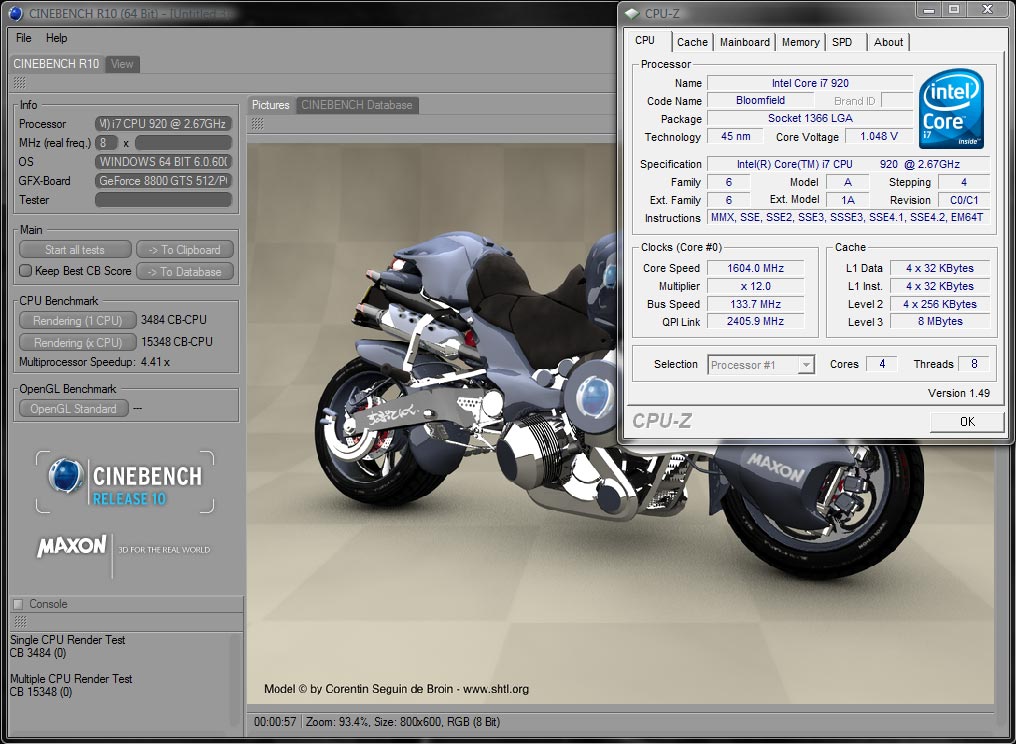Open the Memory tab in CPU-Z

tap(800, 42)
